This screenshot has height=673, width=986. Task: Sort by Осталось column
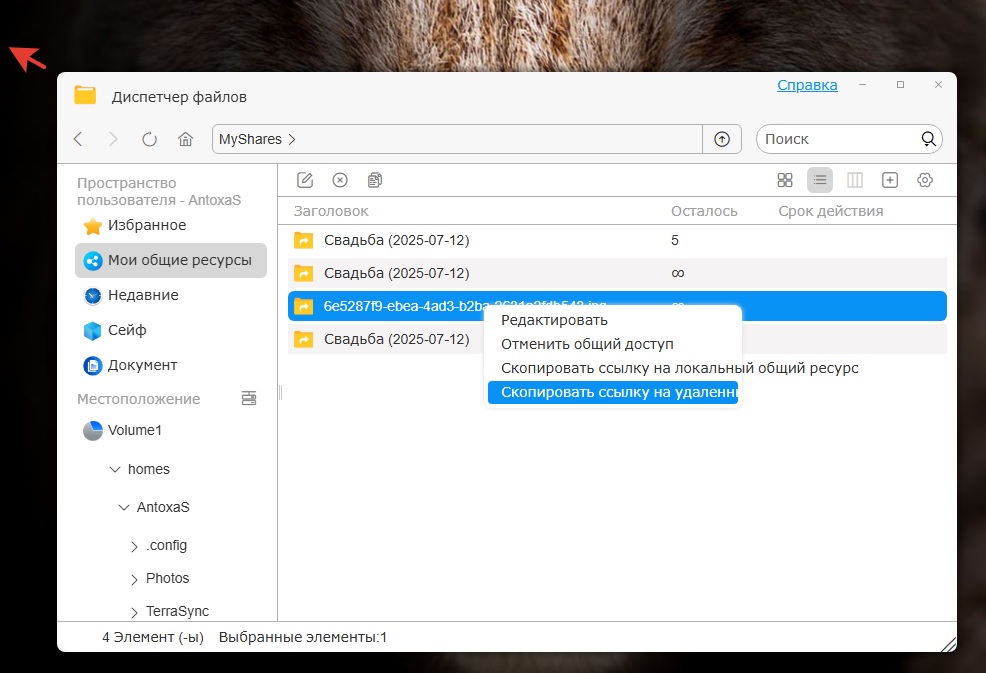pyautogui.click(x=704, y=211)
